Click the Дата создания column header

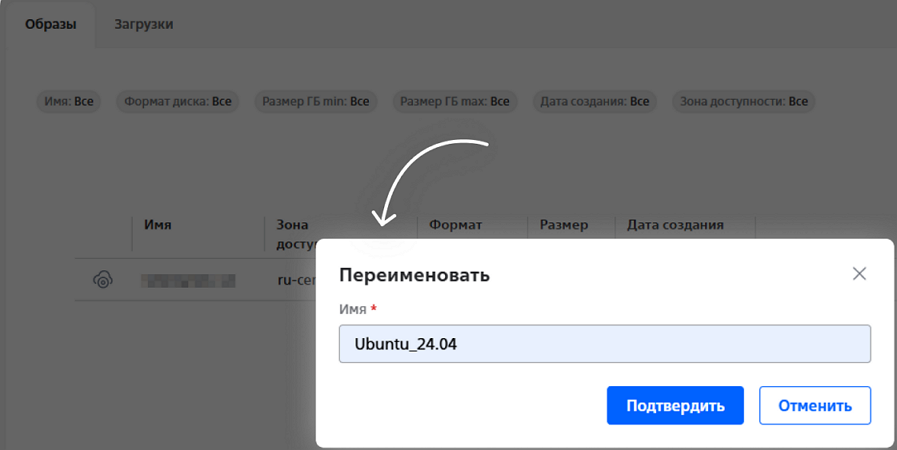(675, 225)
